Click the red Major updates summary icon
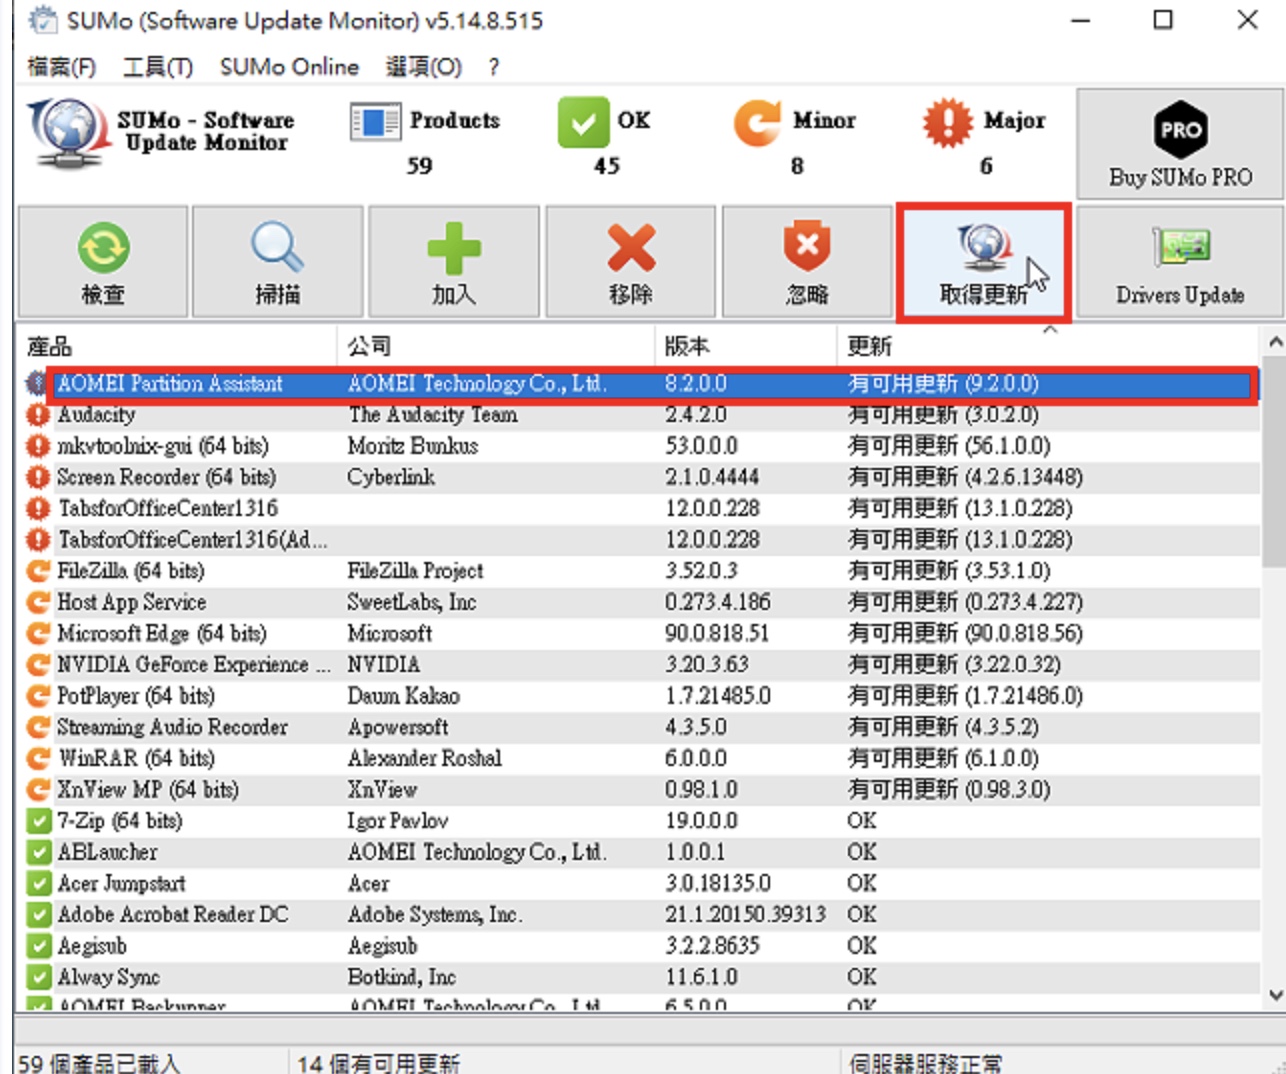Image resolution: width=1286 pixels, height=1074 pixels. click(947, 123)
